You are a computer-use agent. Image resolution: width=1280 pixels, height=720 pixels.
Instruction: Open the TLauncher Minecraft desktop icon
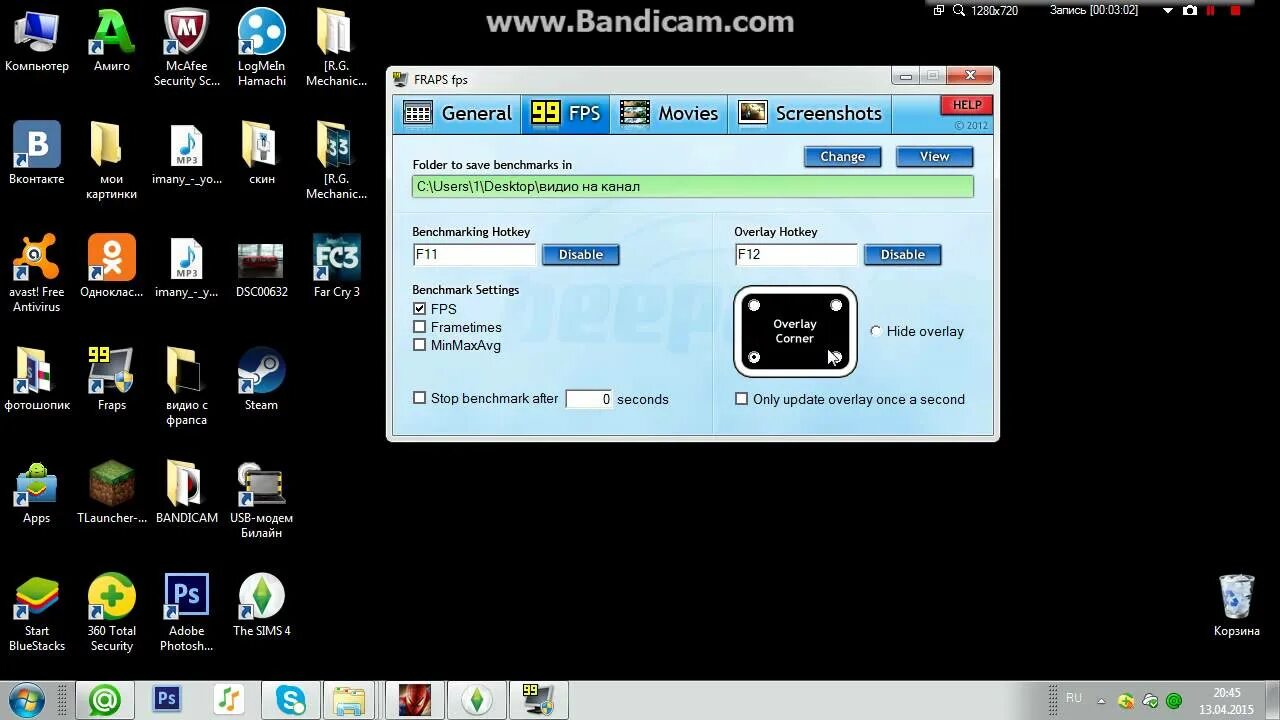point(112,492)
